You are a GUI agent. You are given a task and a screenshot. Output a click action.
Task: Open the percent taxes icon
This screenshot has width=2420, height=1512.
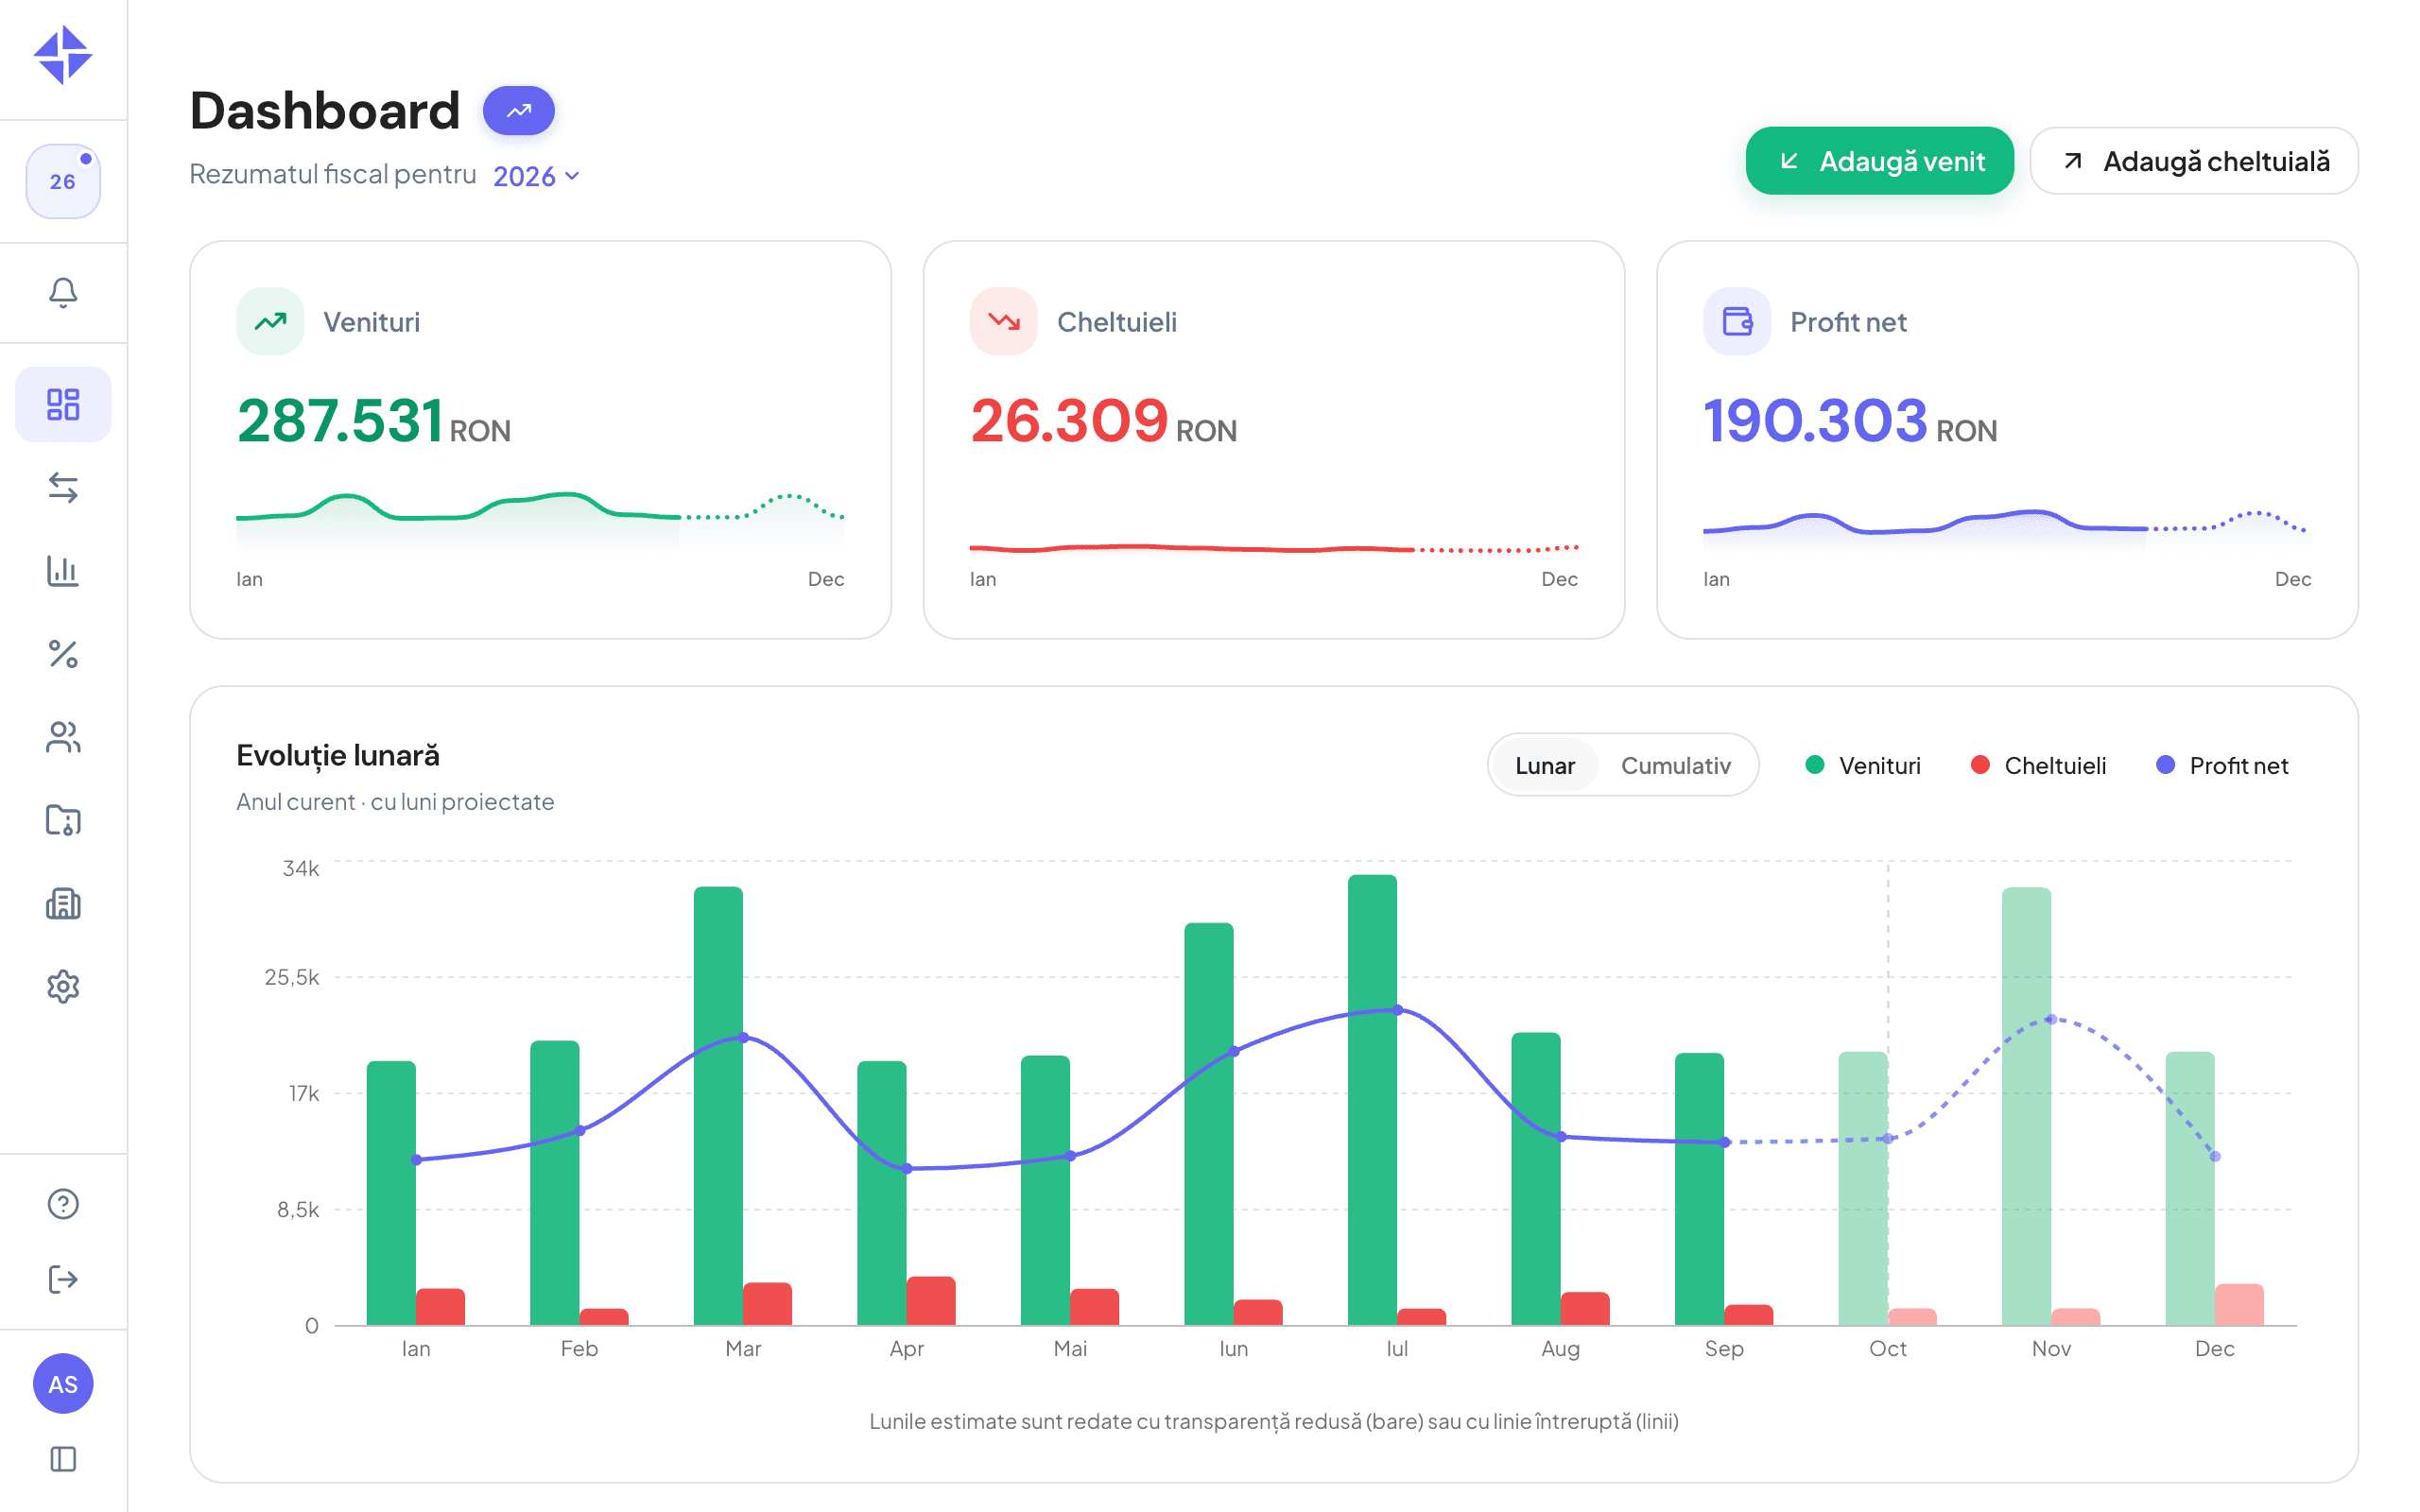pos(63,654)
